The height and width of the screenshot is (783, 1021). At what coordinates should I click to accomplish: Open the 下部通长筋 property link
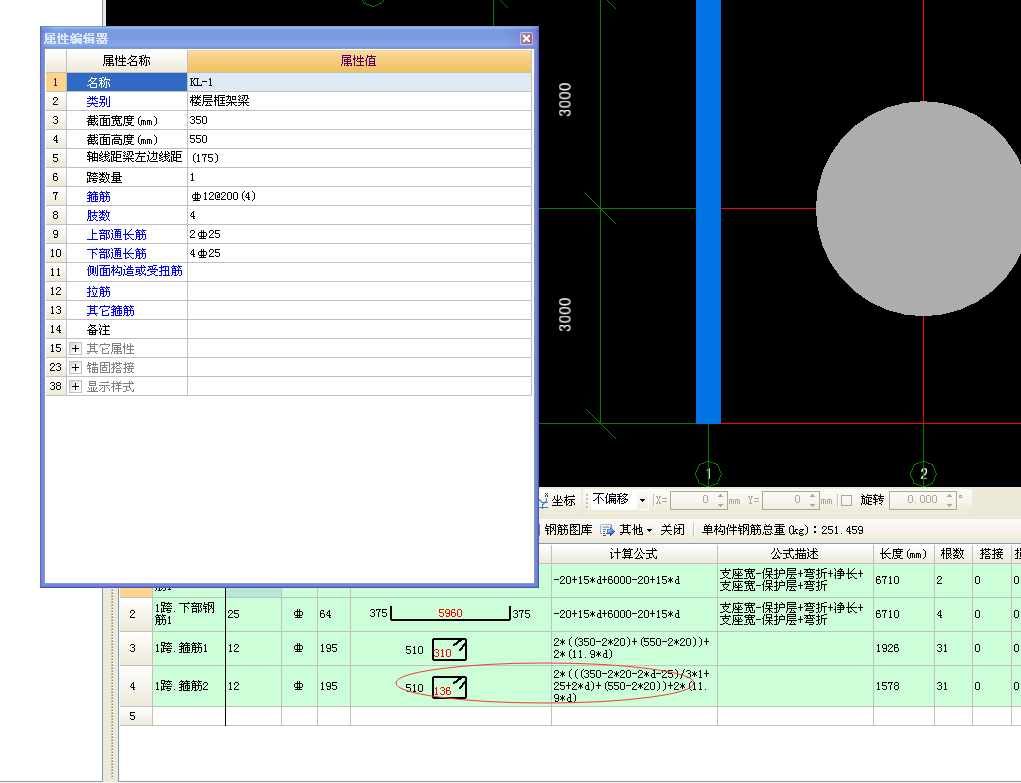tap(117, 253)
